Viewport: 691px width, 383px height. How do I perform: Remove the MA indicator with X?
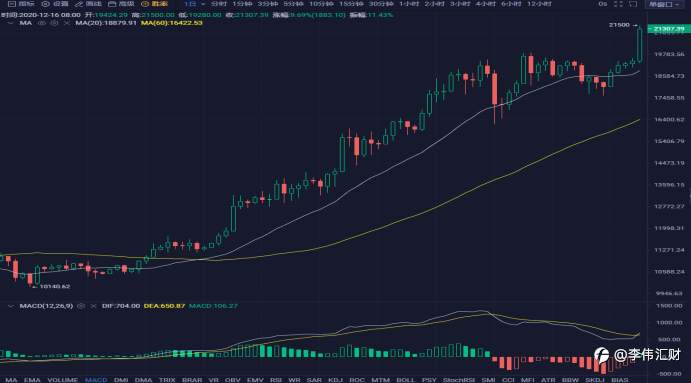tap(67, 23)
